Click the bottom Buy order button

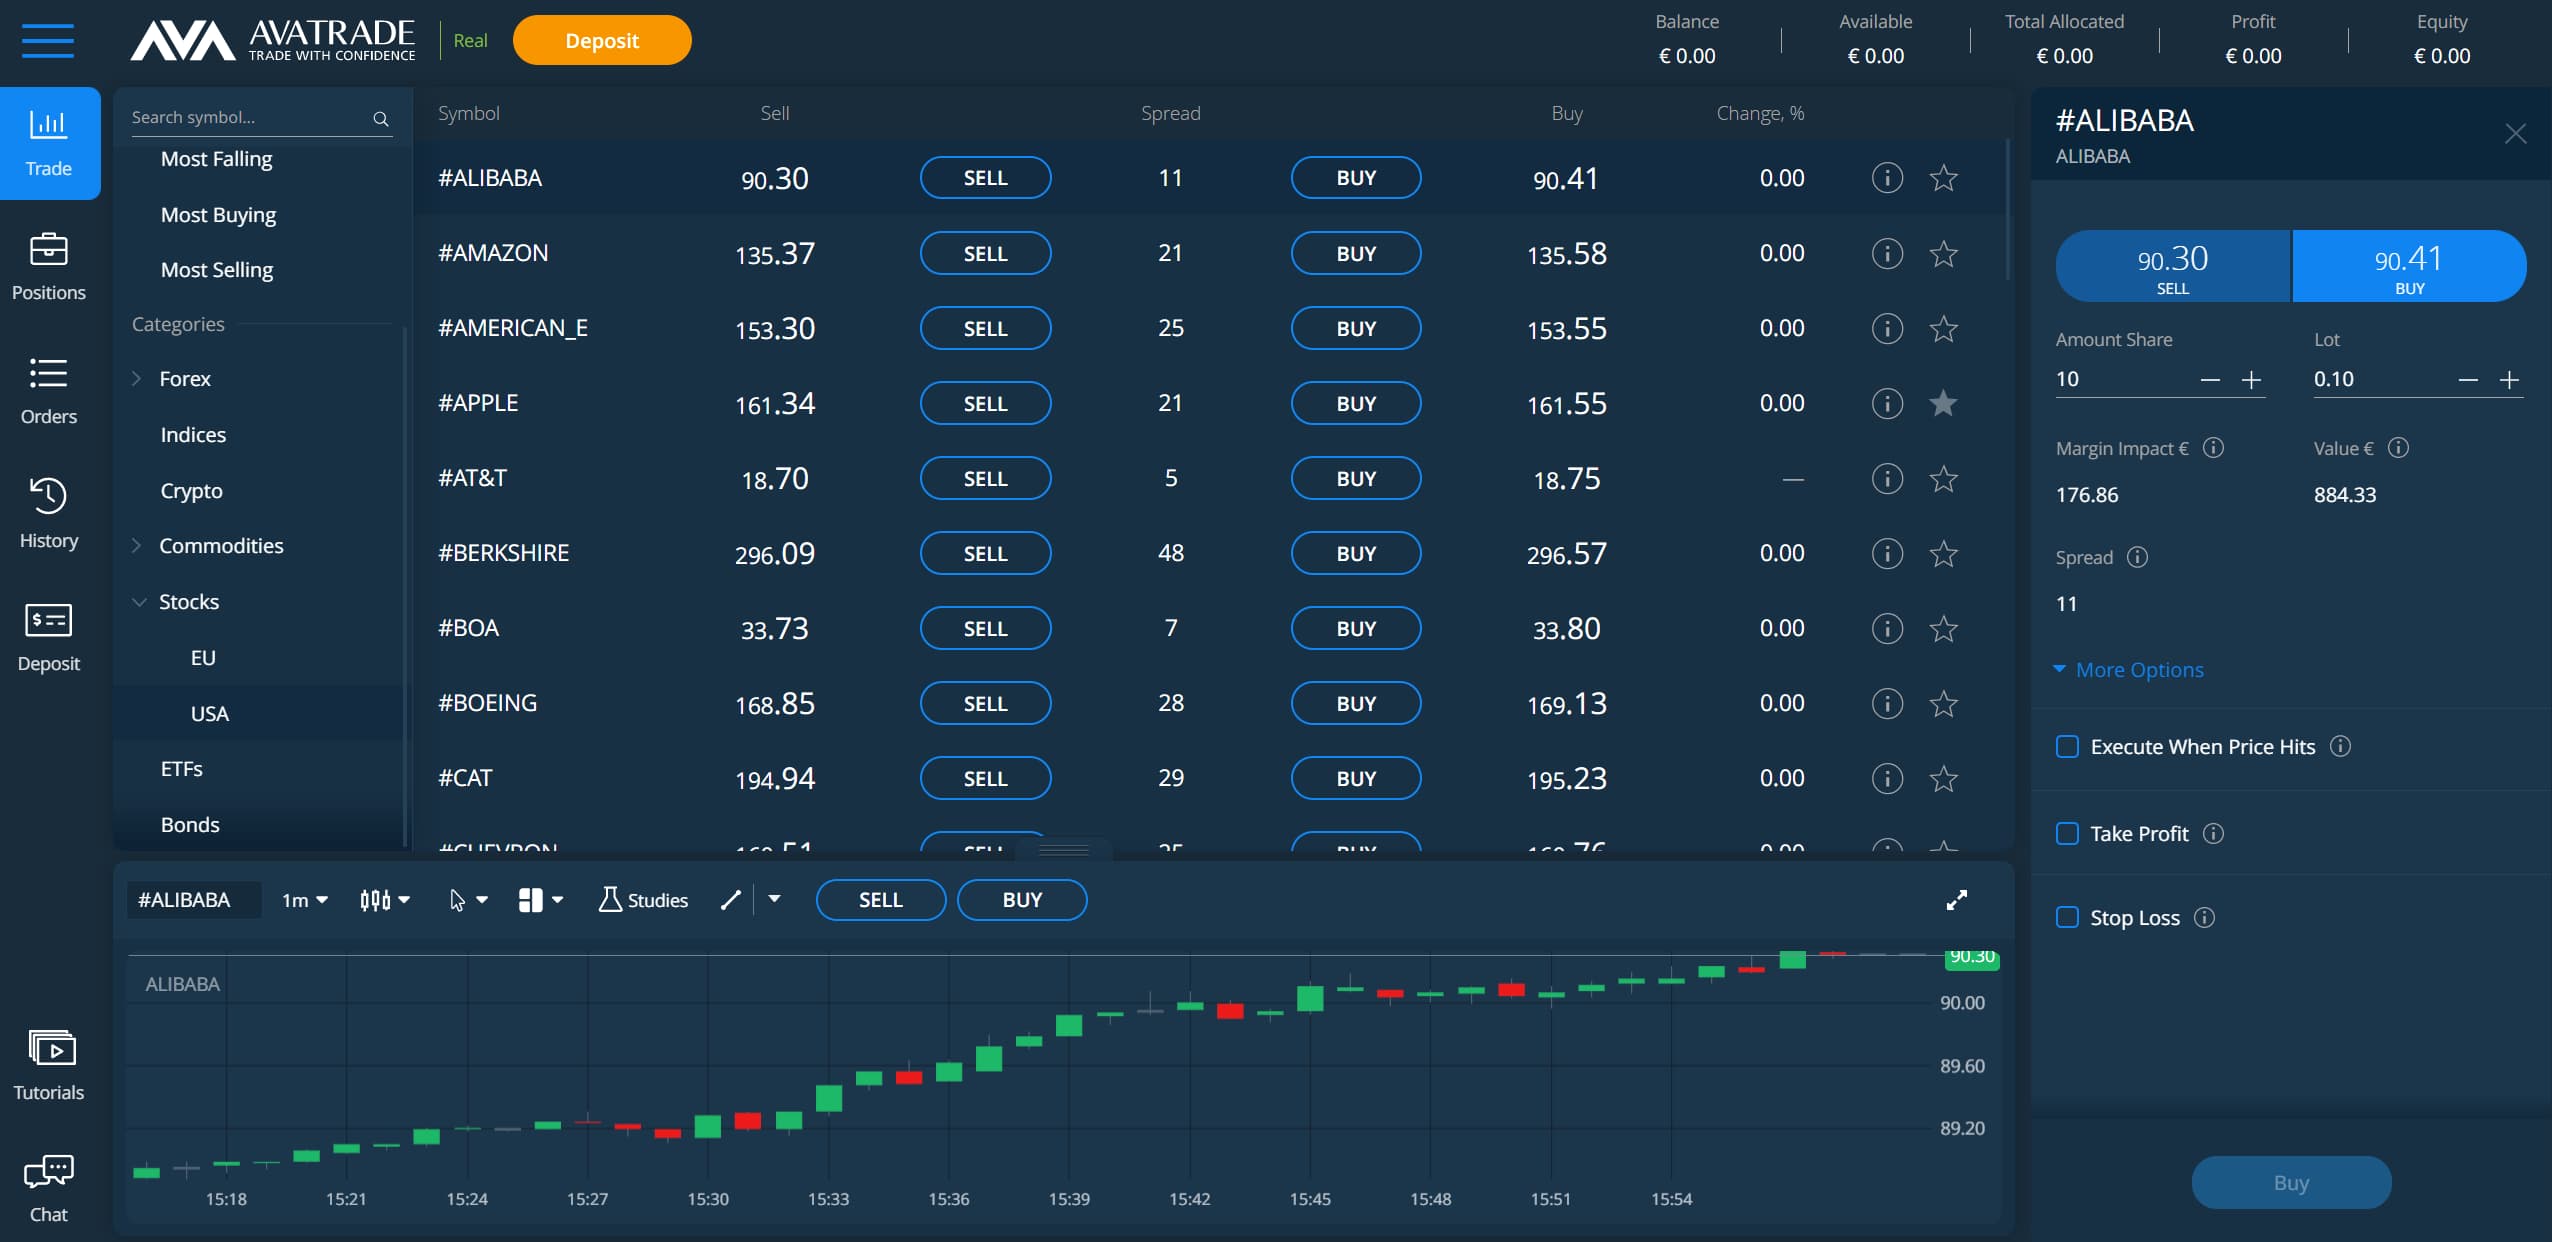click(2291, 1182)
